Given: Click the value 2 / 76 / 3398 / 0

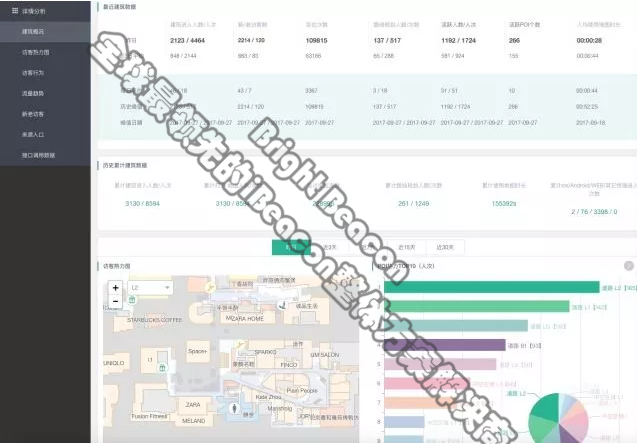Looking at the screenshot, I should [x=594, y=212].
